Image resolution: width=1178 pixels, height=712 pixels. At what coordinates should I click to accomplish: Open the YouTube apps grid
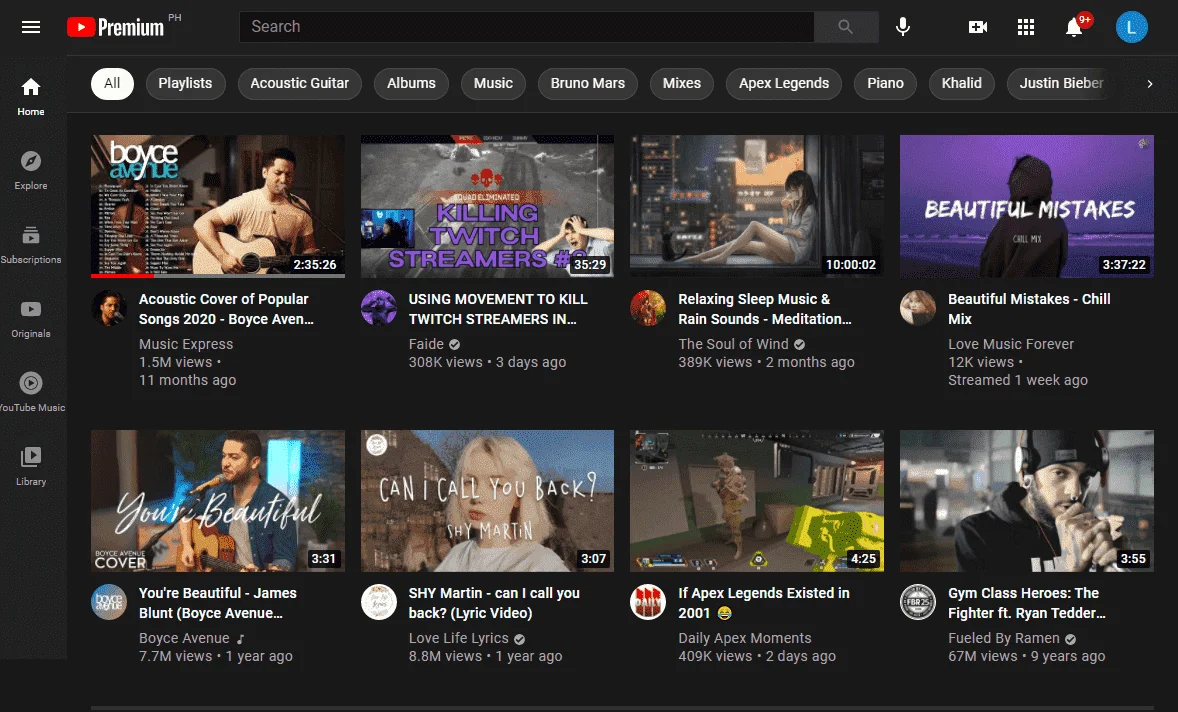click(1026, 27)
